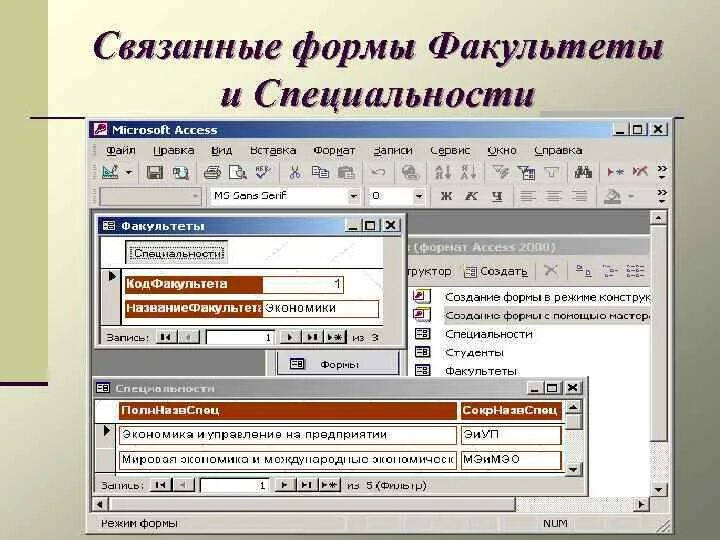This screenshot has width=720, height=540.
Task: Expand the main toolbar overflow chevron
Action: (x=662, y=172)
